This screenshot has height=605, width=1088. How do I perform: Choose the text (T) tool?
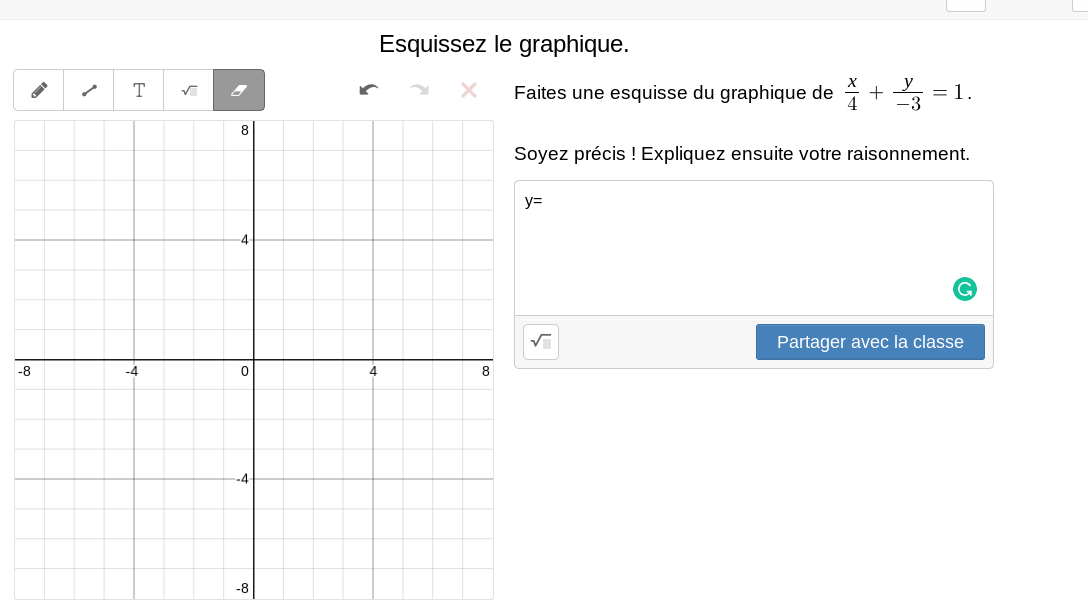click(139, 90)
